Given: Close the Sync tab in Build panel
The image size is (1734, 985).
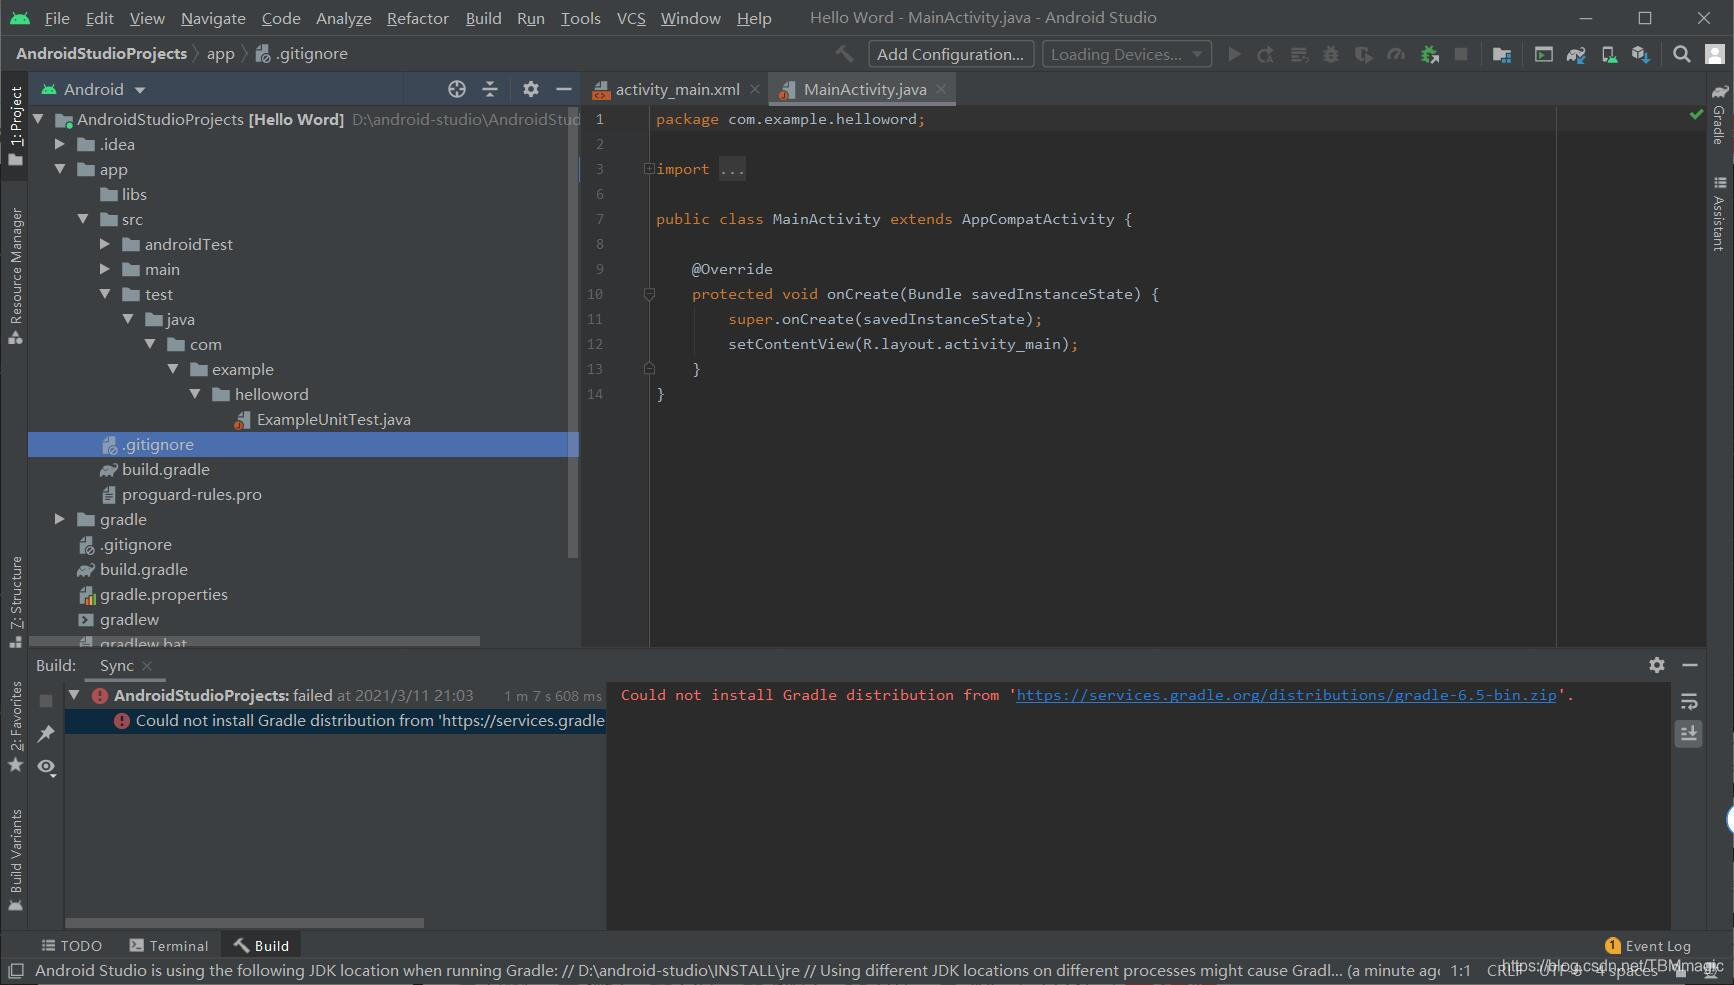Looking at the screenshot, I should [x=147, y=665].
